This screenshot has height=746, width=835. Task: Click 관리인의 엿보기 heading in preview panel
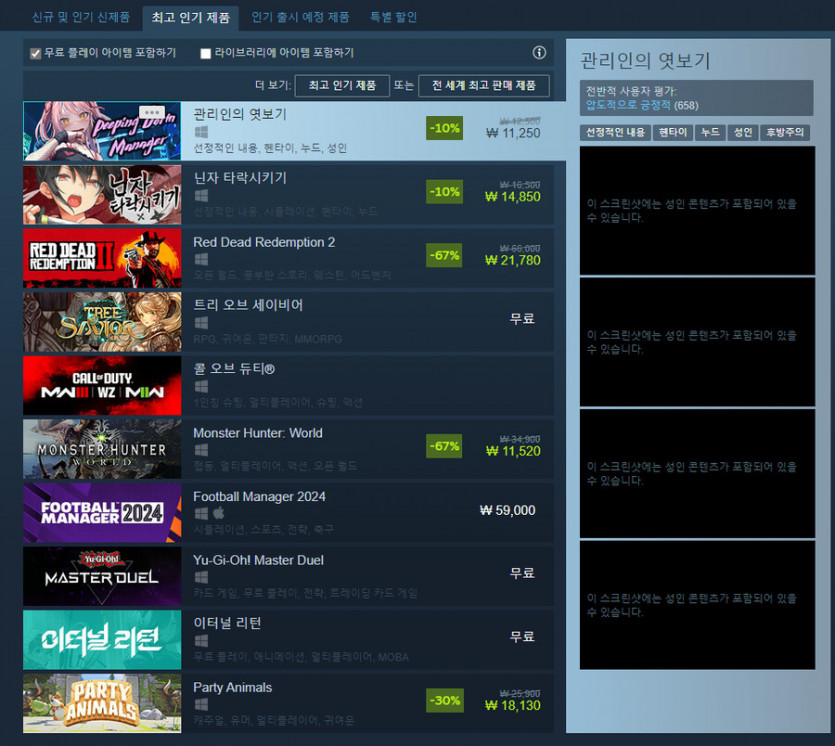(x=645, y=61)
